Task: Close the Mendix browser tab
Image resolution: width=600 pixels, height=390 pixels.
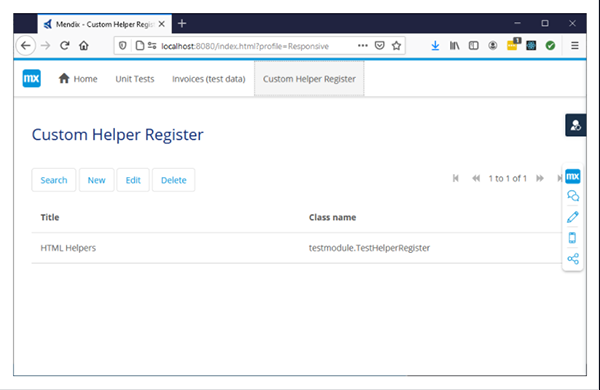Action: [x=162, y=24]
